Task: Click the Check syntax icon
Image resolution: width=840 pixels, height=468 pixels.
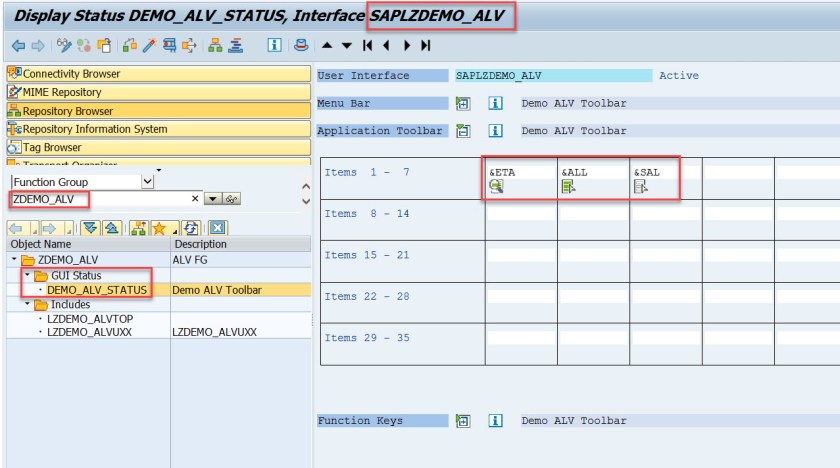Action: point(130,46)
